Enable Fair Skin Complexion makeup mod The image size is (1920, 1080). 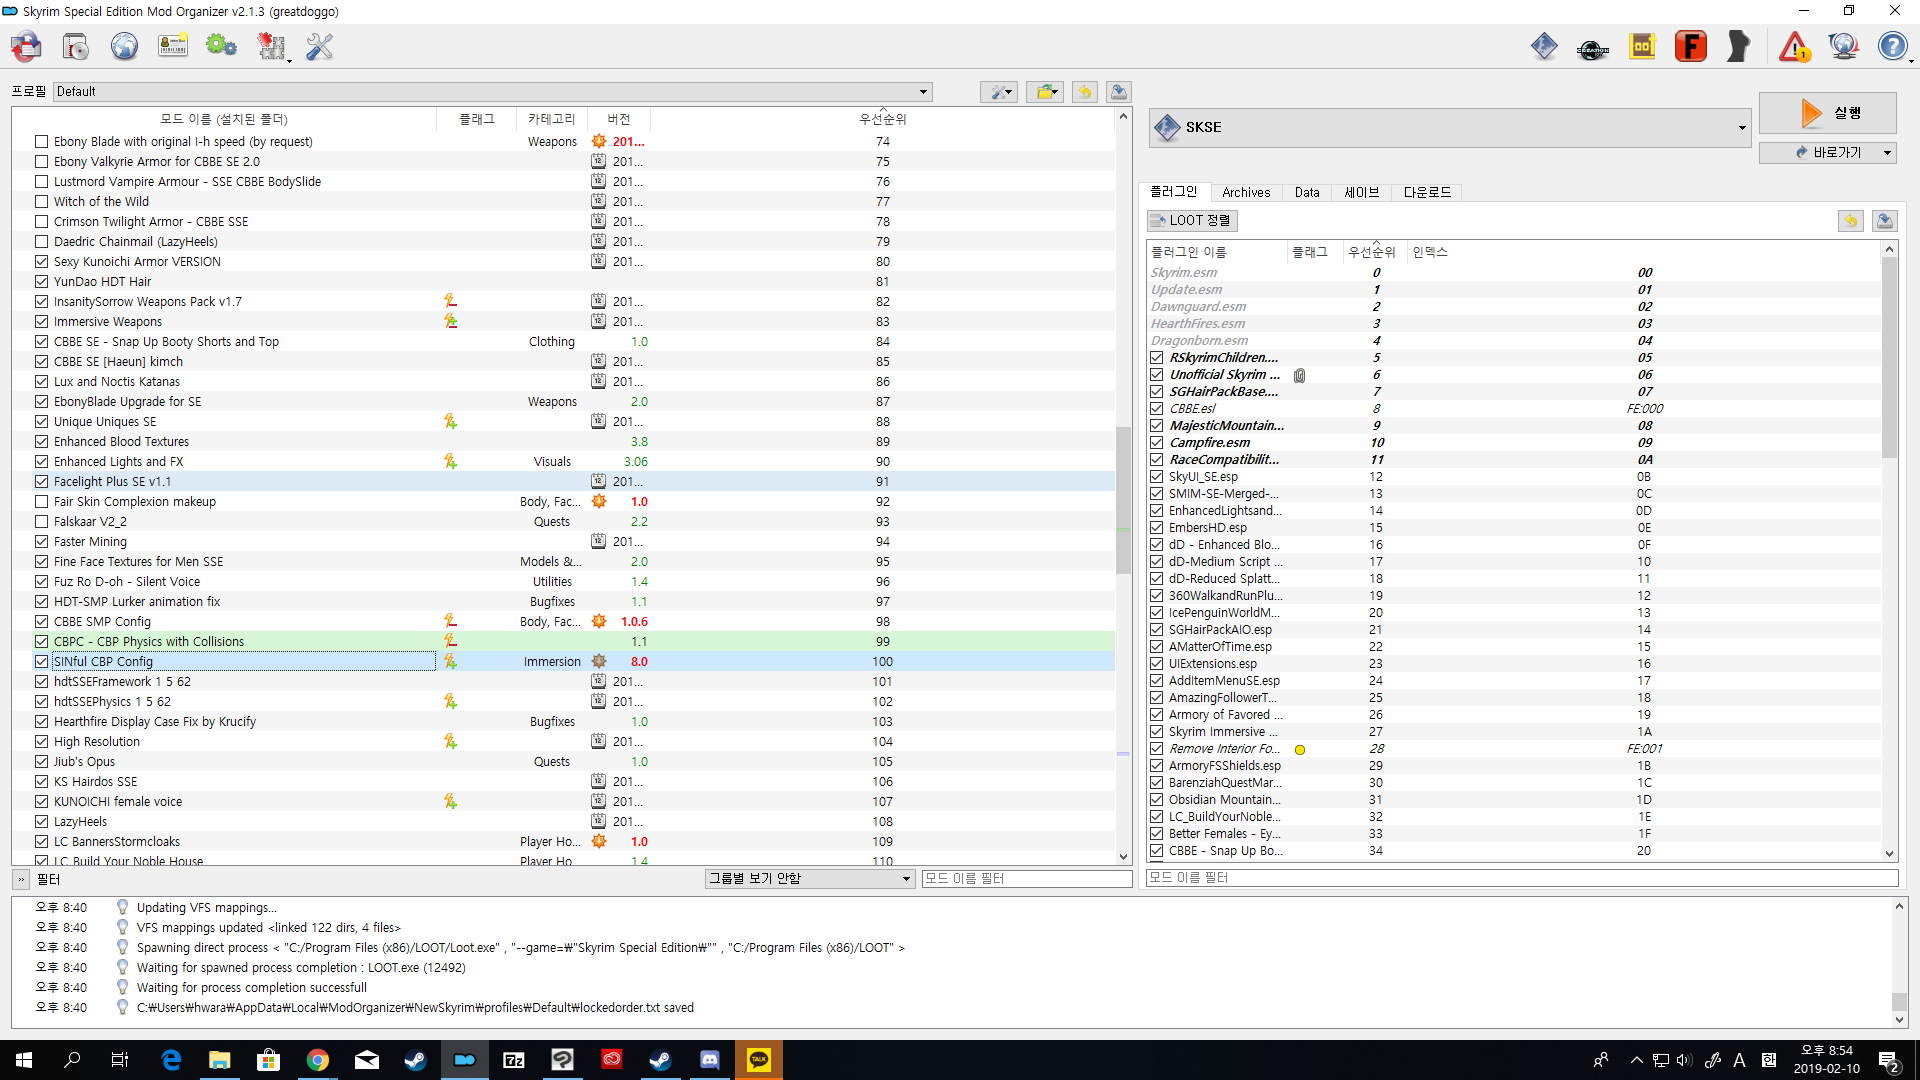tap(42, 502)
